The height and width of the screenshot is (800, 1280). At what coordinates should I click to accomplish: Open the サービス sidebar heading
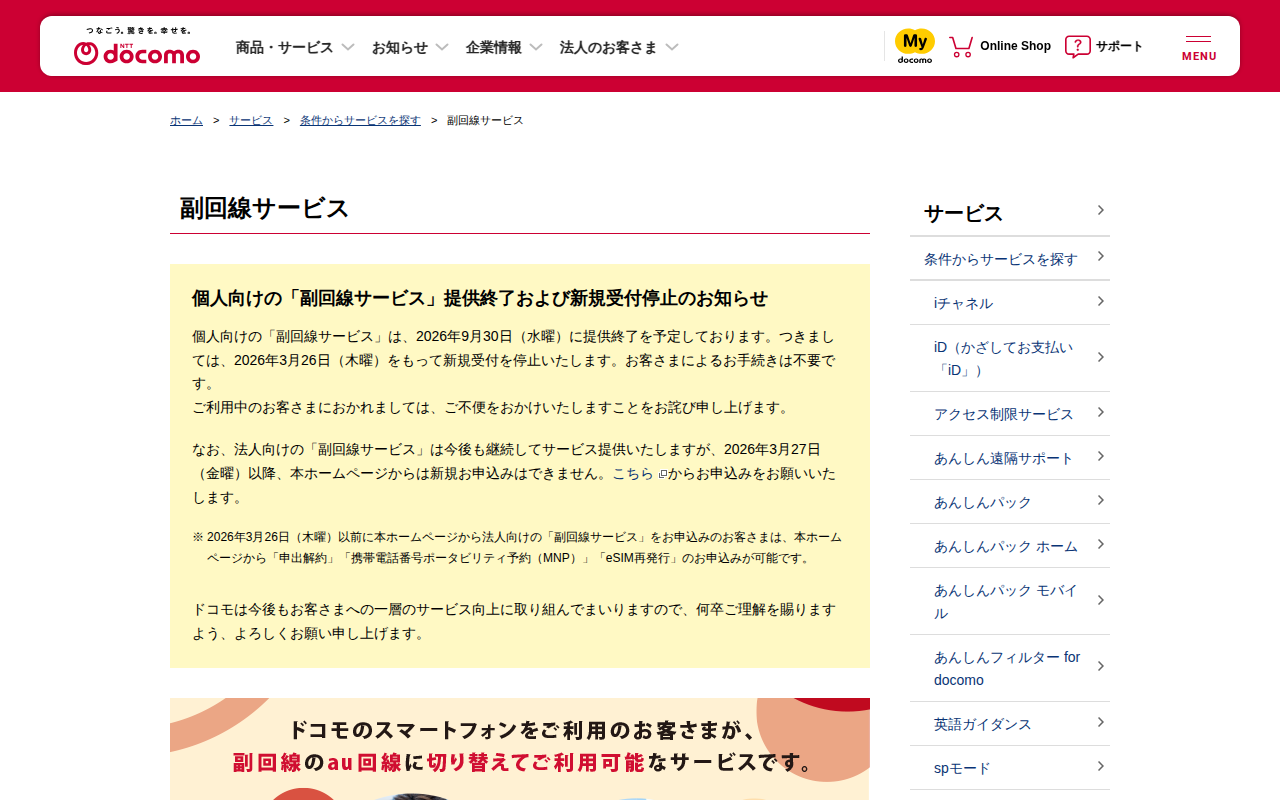click(x=1010, y=213)
